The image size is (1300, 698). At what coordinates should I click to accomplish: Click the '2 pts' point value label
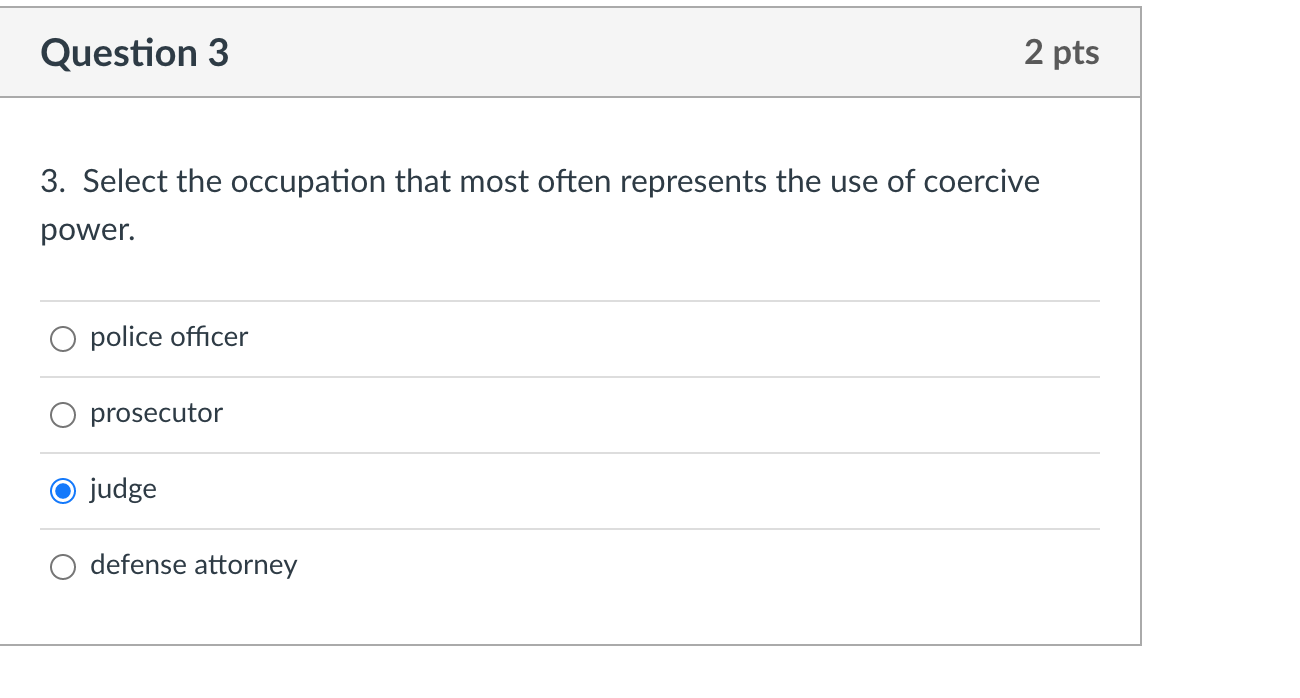tap(1061, 53)
